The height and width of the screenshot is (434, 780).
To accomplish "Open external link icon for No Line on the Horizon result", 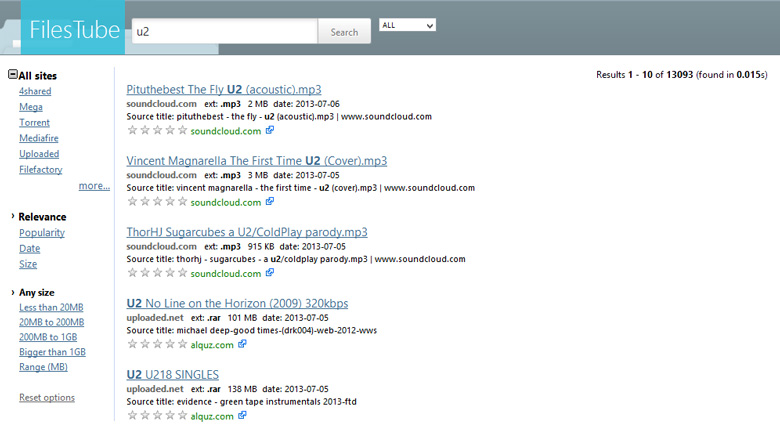I will click(242, 344).
